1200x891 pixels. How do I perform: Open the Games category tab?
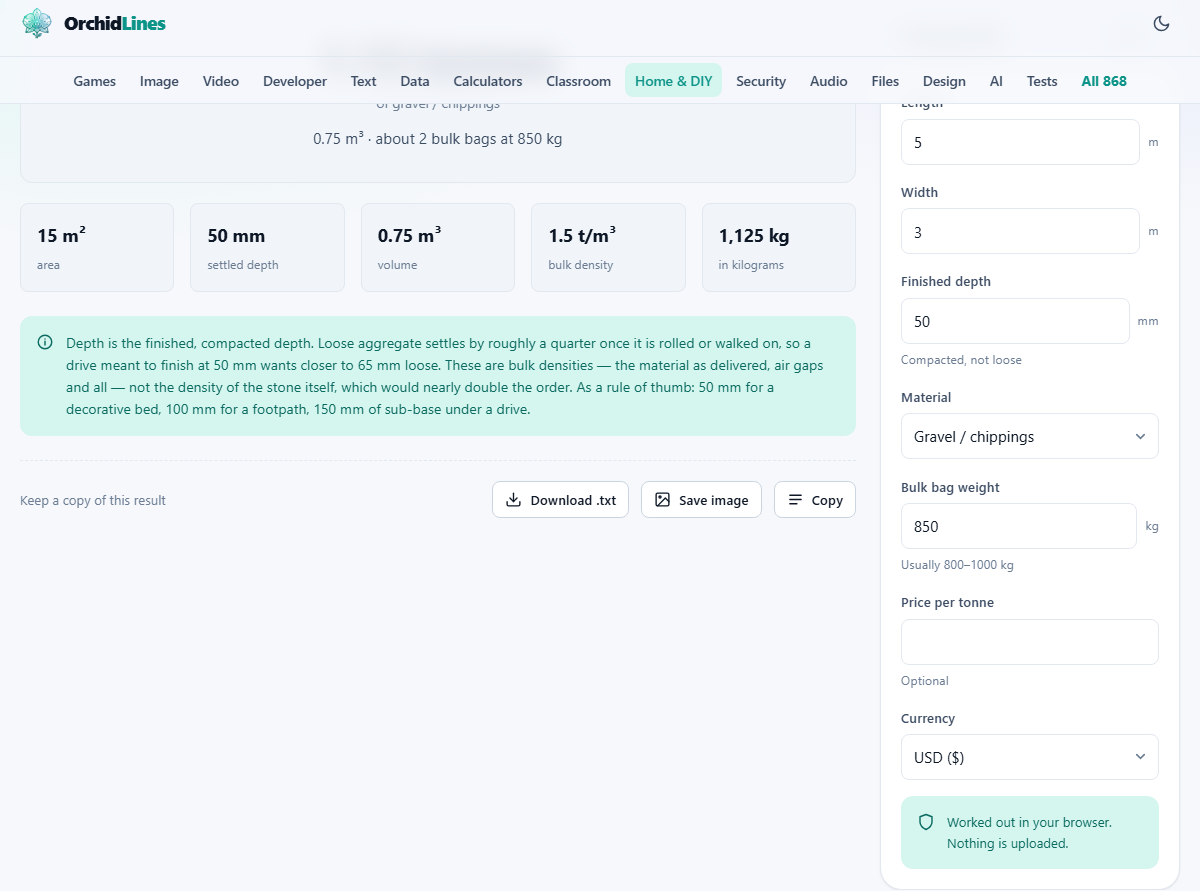tap(95, 81)
